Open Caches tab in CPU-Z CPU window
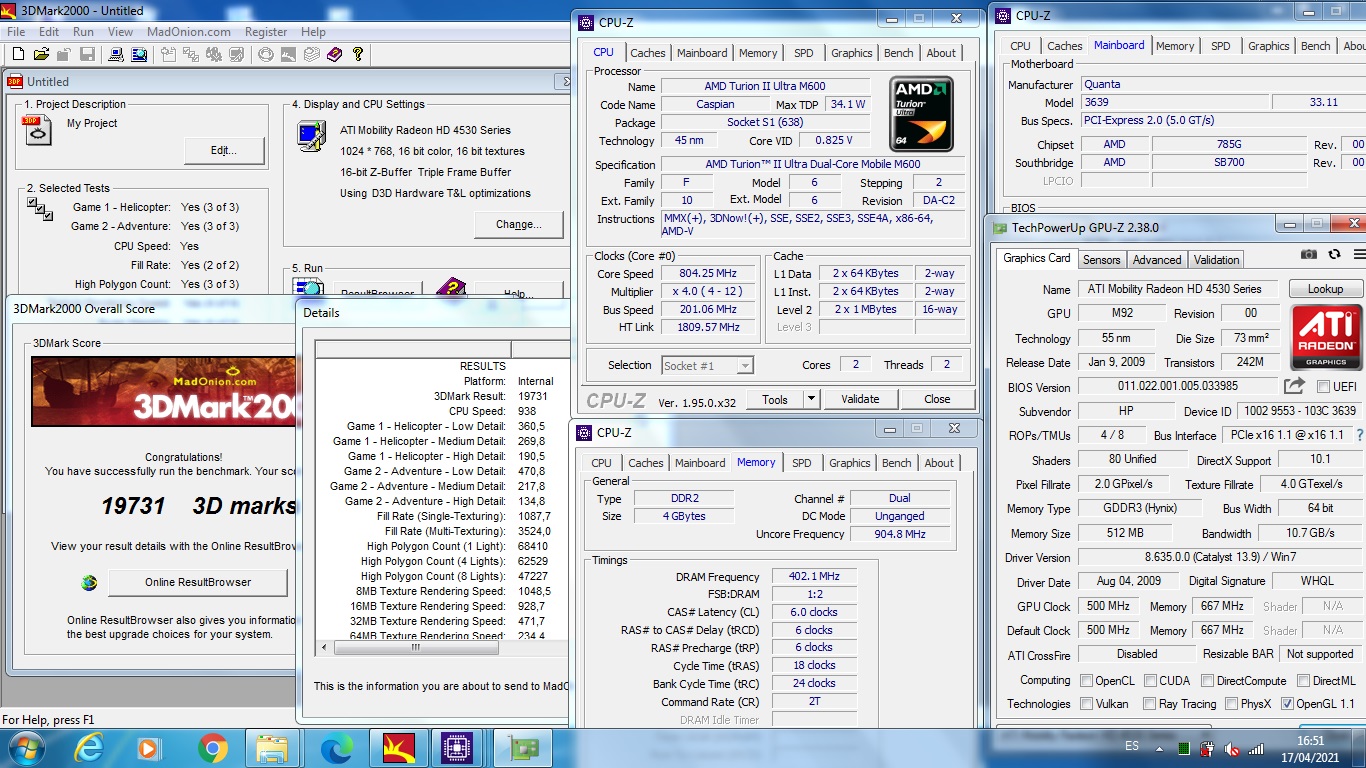 click(648, 53)
